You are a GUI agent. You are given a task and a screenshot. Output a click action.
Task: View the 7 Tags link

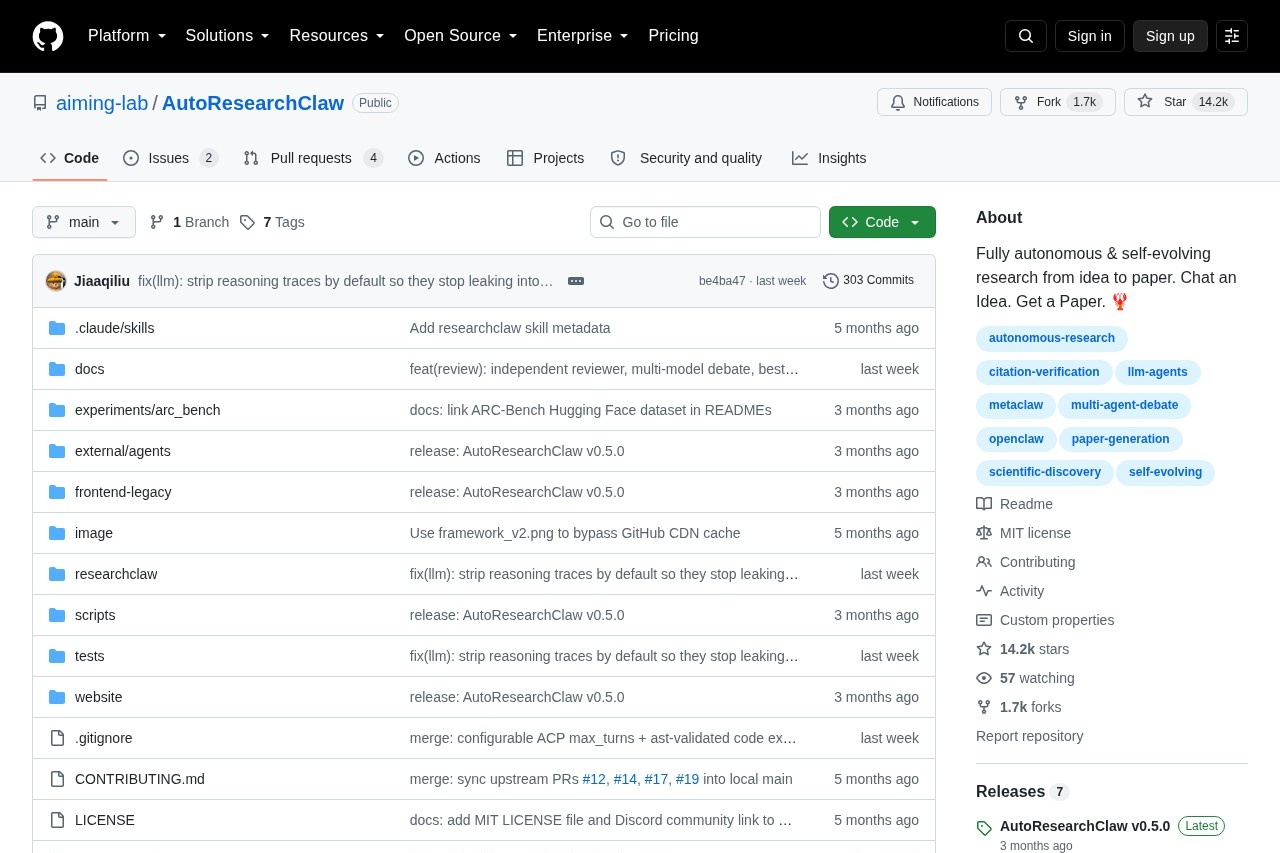click(x=272, y=222)
